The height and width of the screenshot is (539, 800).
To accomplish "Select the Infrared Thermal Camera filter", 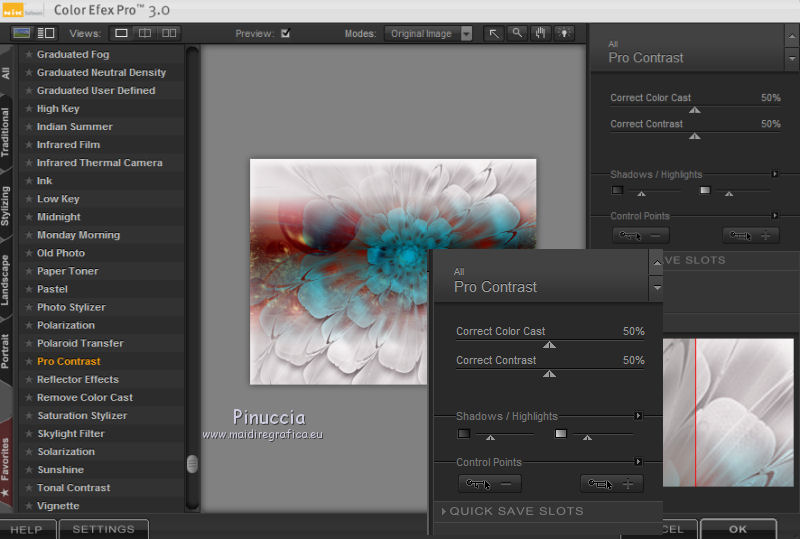I will 99,163.
